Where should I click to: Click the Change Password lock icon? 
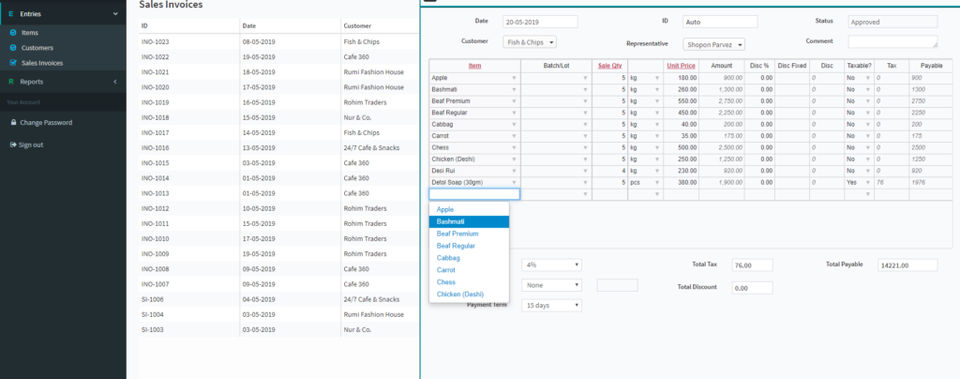point(13,122)
